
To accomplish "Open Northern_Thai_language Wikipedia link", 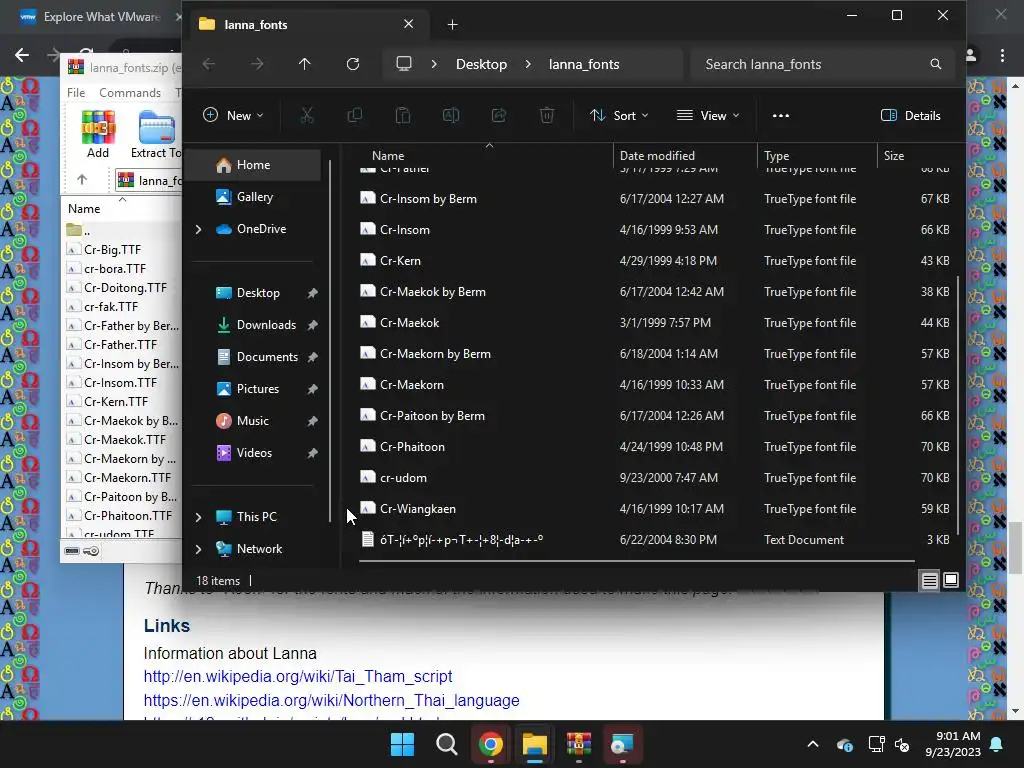I will coord(332,700).
